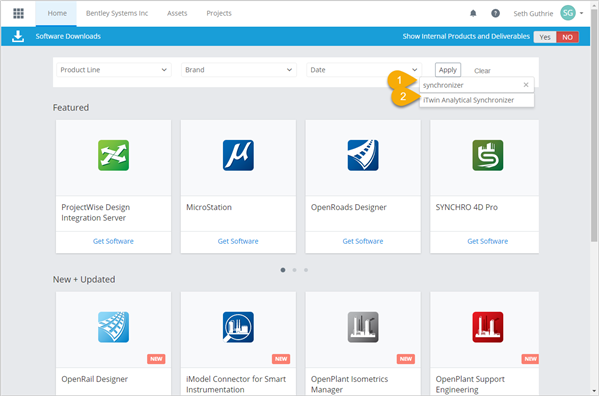599x396 pixels.
Task: Click the MicroStation product icon
Action: point(238,155)
